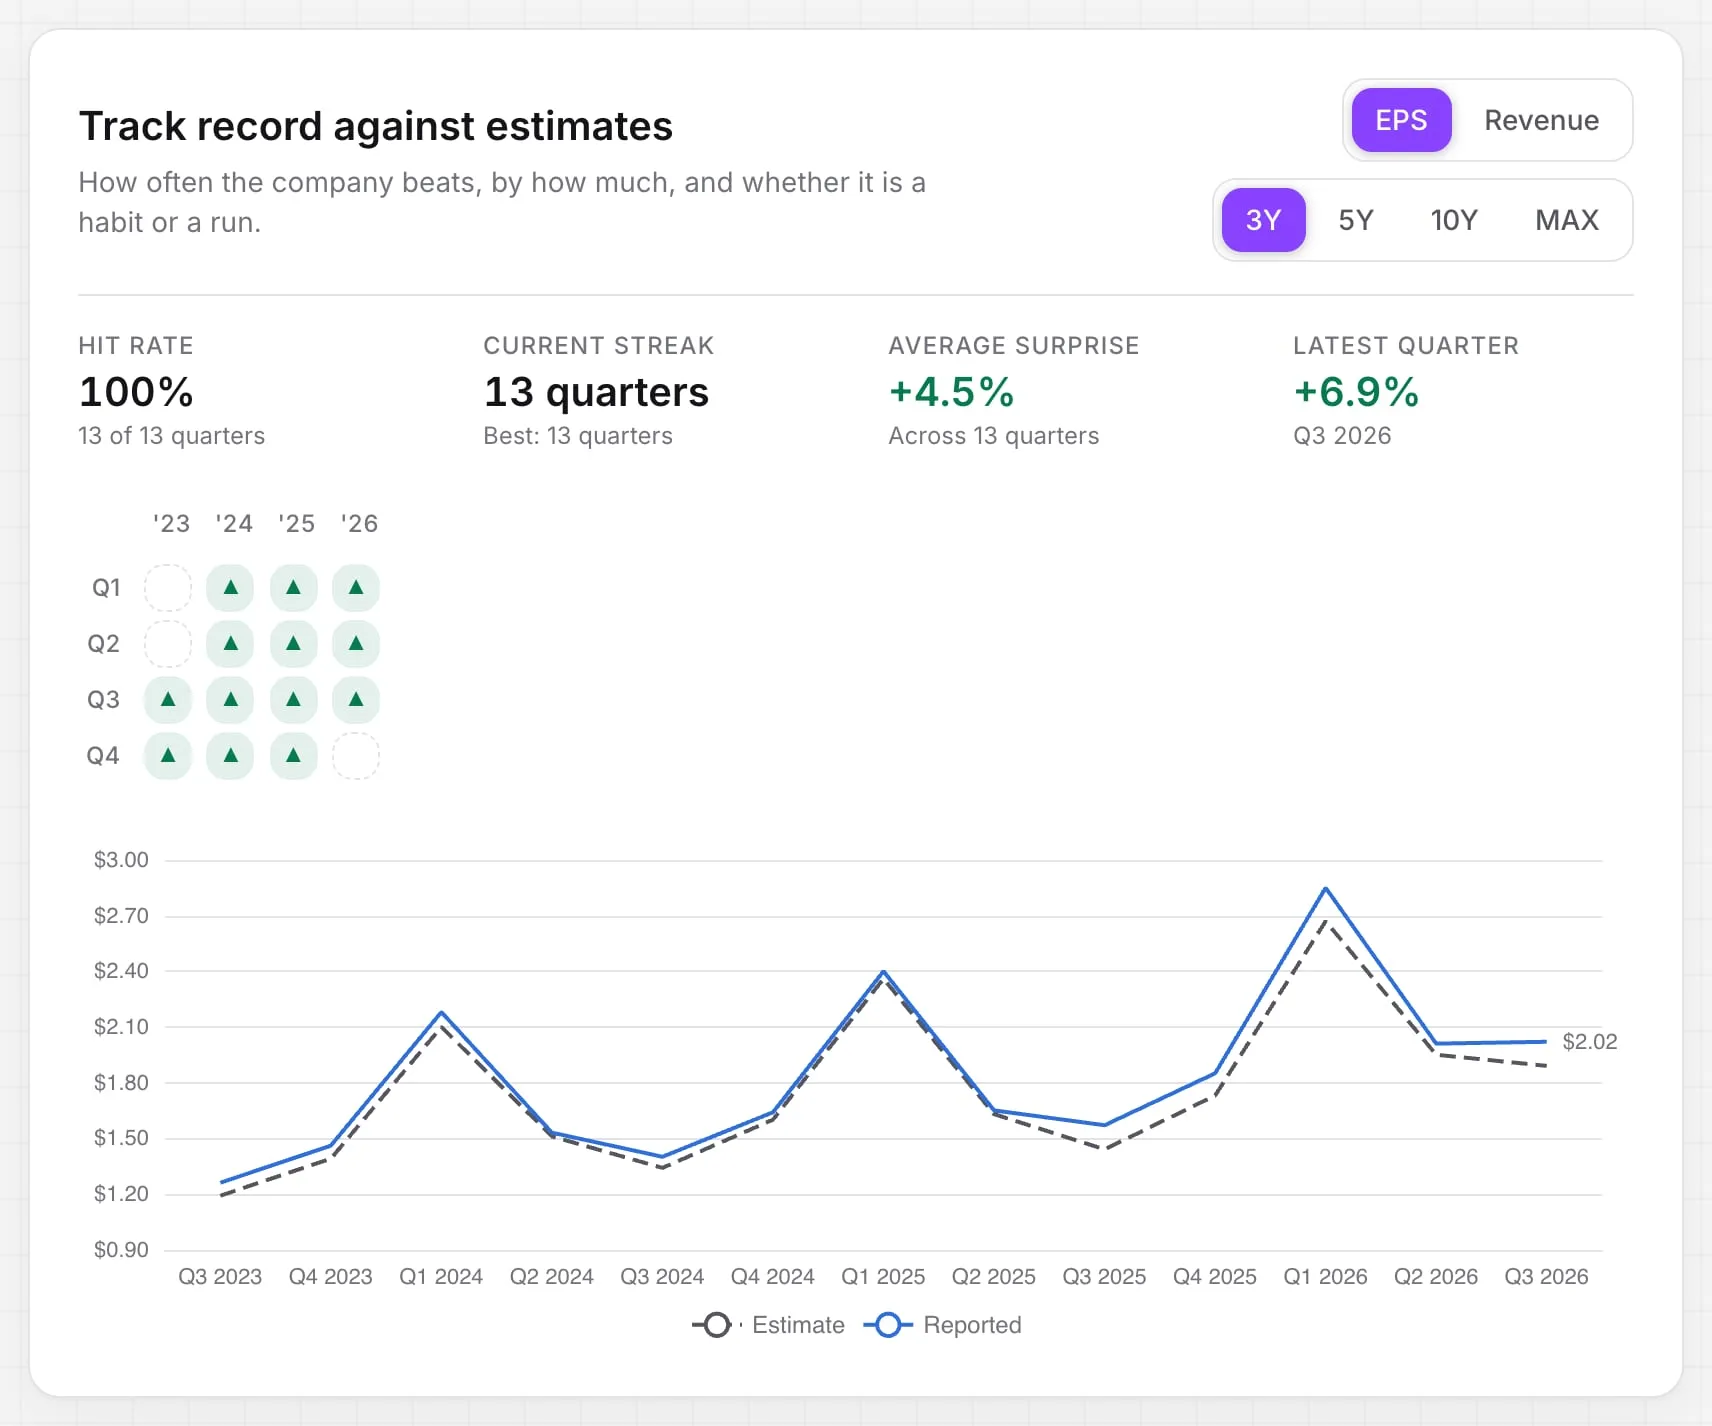Screen dimensions: 1712x1426
Task: Click the Q1 '25 beat marker
Action: (x=293, y=587)
